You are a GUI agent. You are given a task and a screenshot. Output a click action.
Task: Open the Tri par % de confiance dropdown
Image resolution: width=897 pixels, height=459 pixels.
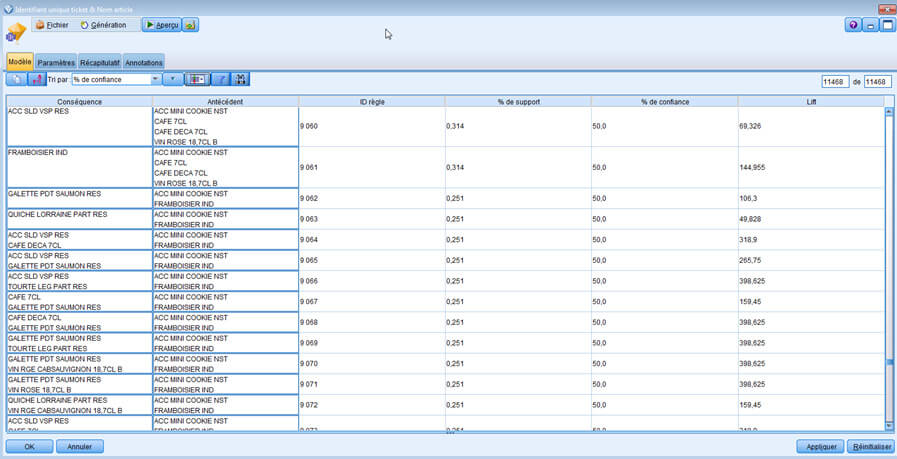coord(116,80)
